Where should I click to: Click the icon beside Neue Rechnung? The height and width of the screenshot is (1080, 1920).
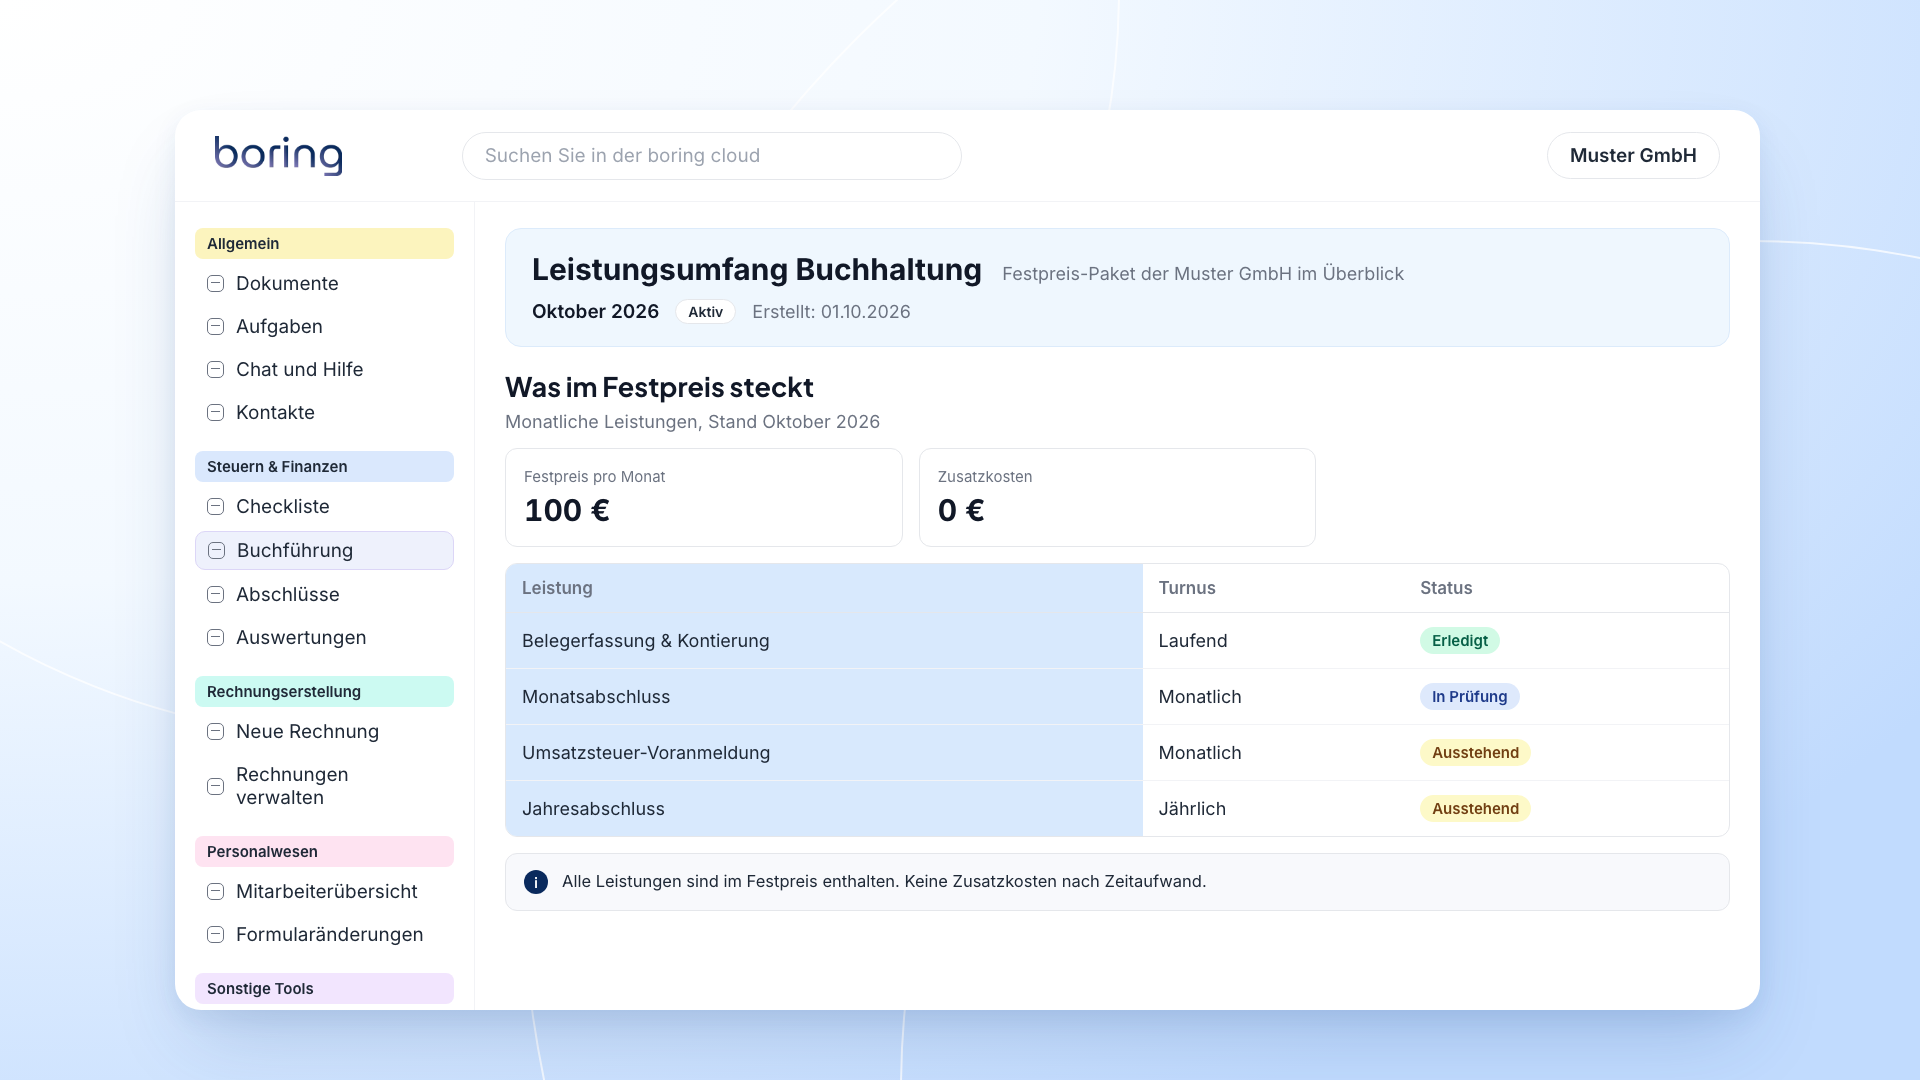[x=215, y=732]
